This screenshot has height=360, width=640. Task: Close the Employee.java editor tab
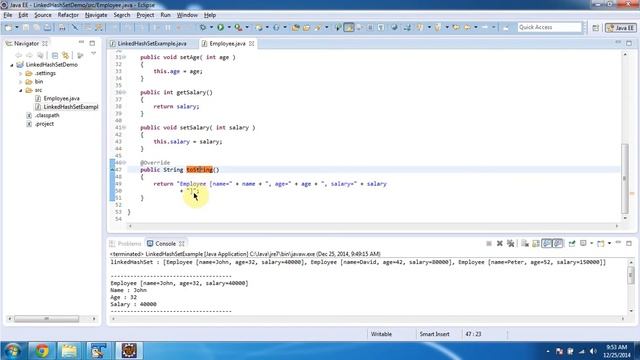tap(252, 43)
